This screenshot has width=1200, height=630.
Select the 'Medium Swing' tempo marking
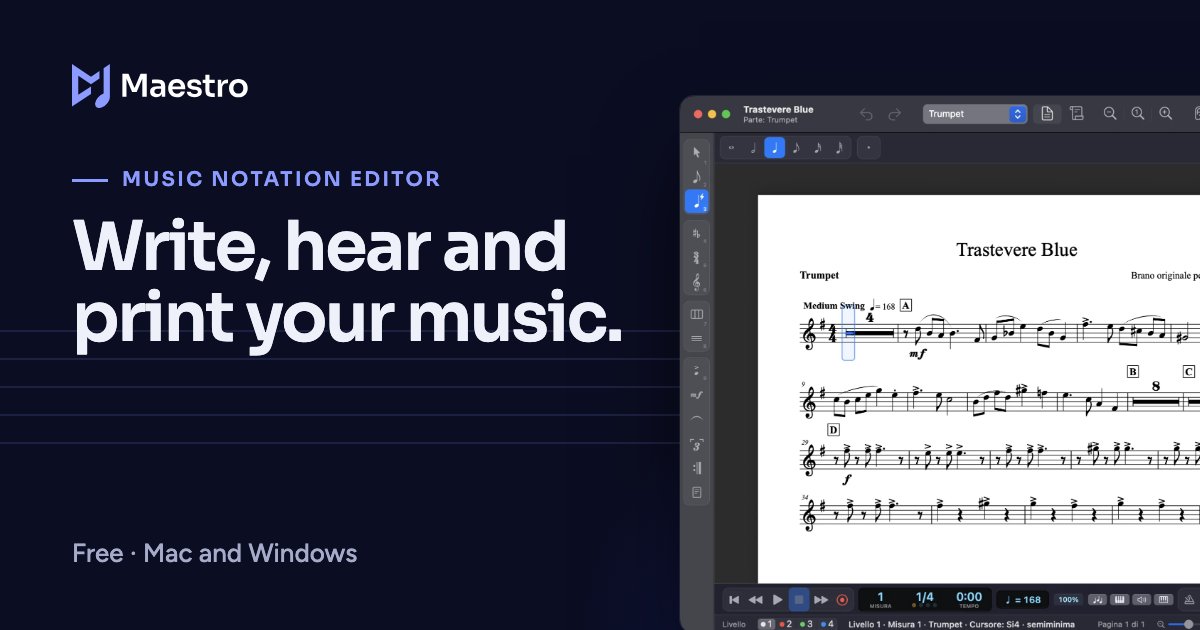tap(834, 305)
